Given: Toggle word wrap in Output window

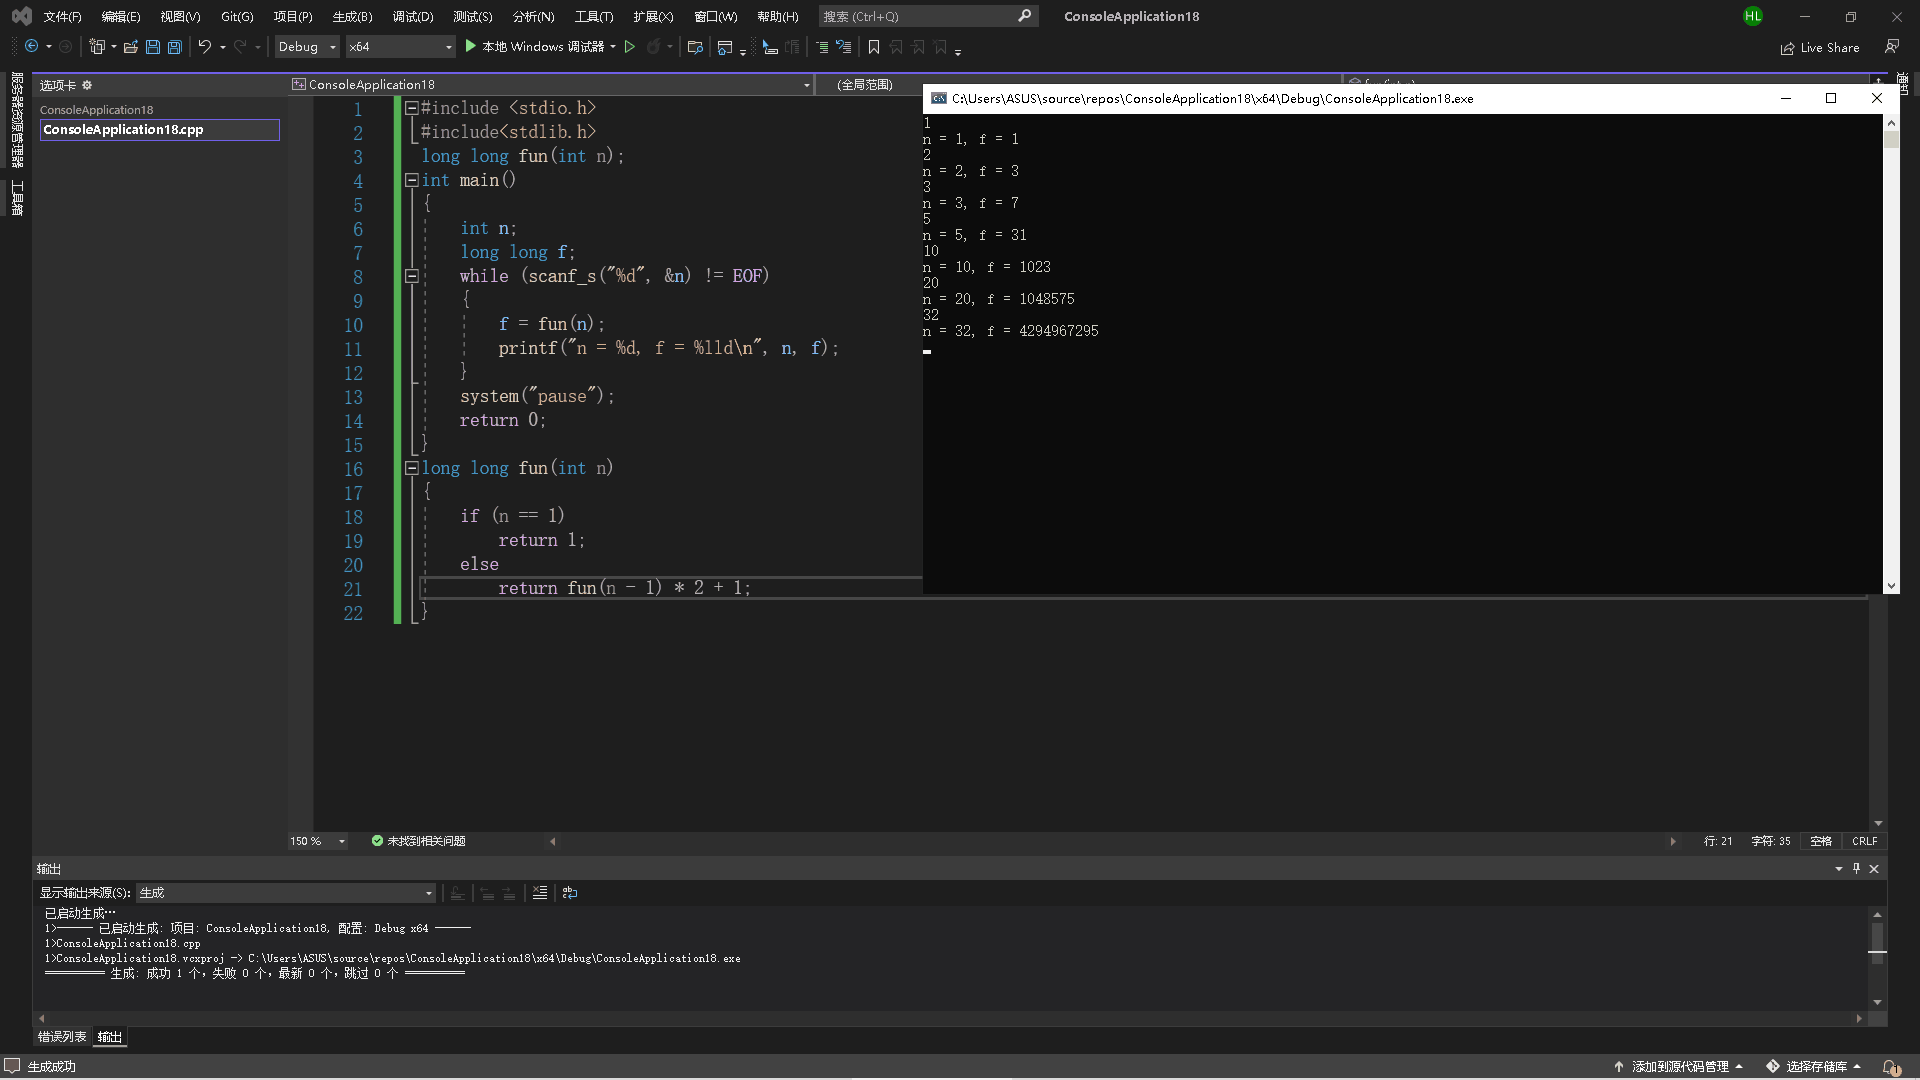Looking at the screenshot, I should pyautogui.click(x=570, y=893).
